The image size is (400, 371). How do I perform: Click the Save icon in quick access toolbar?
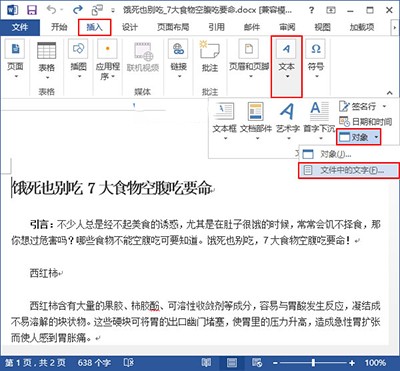pyautogui.click(x=32, y=10)
